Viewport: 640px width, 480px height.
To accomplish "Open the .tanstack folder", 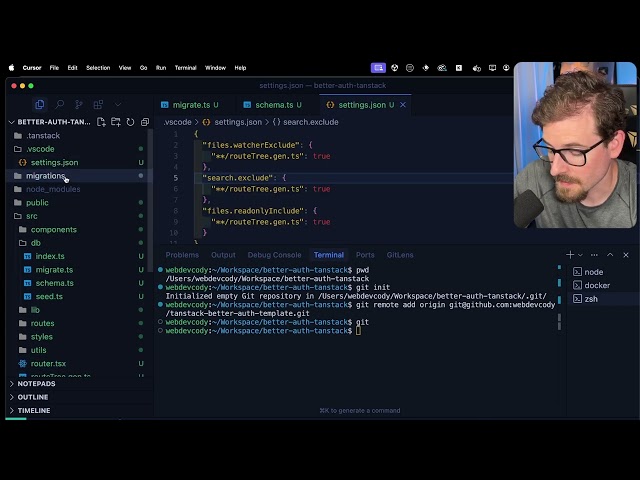I will pos(79,136).
